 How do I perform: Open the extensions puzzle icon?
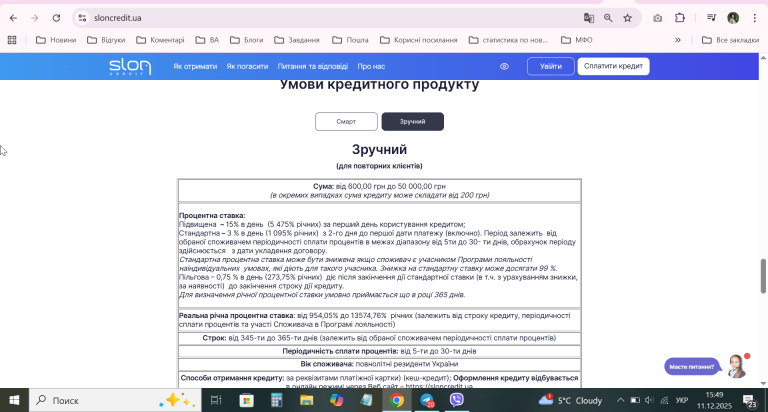pyautogui.click(x=679, y=18)
